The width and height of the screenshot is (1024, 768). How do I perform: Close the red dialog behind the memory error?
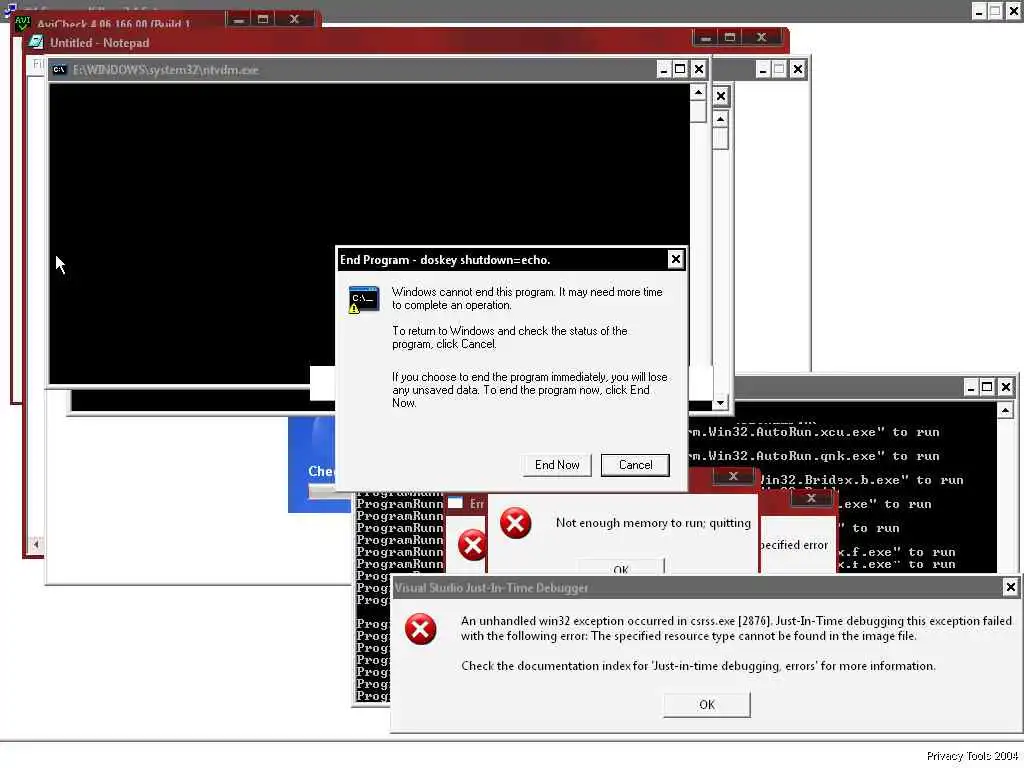click(733, 476)
